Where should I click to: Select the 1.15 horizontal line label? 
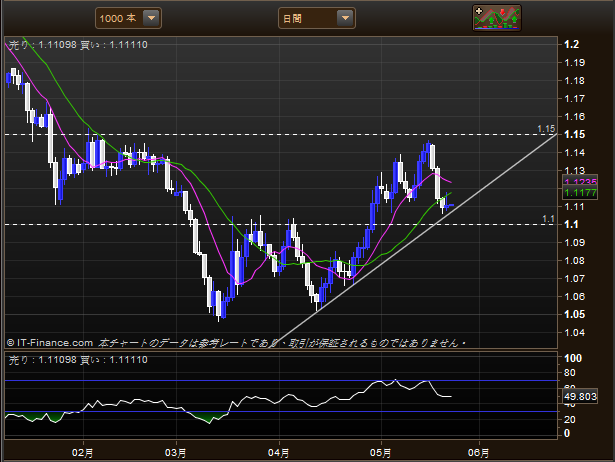tap(546, 129)
